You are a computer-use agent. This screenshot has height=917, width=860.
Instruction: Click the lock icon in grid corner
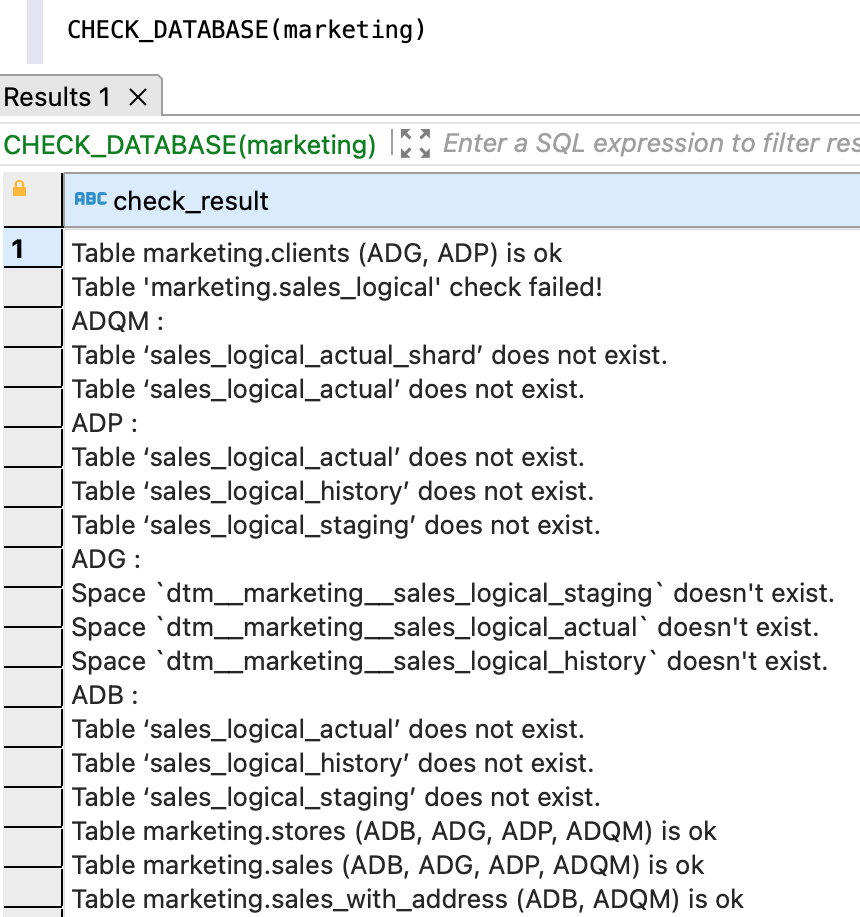click(19, 190)
